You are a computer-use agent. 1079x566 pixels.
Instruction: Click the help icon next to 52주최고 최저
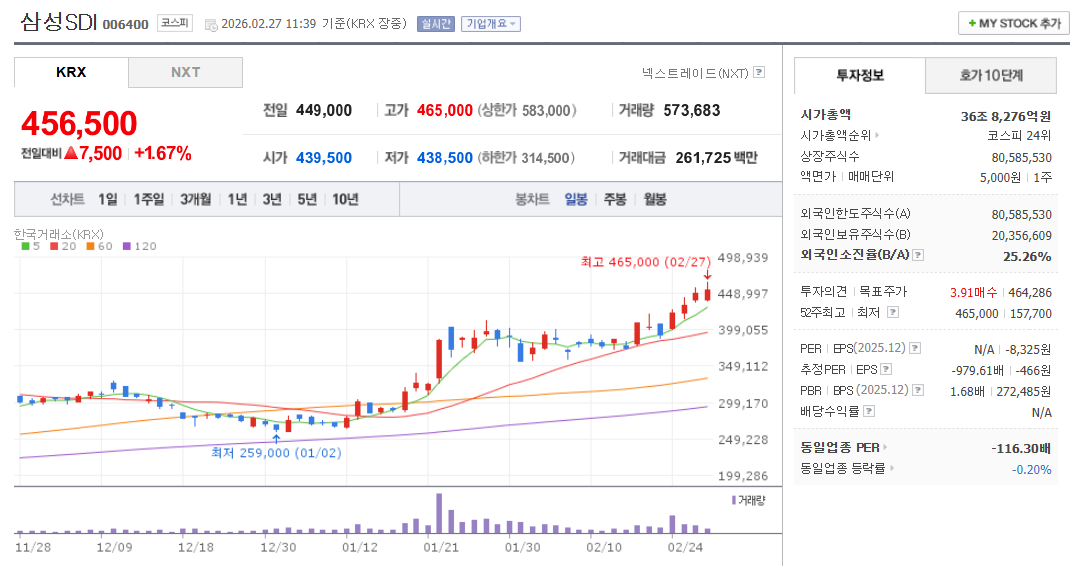pyautogui.click(x=893, y=312)
